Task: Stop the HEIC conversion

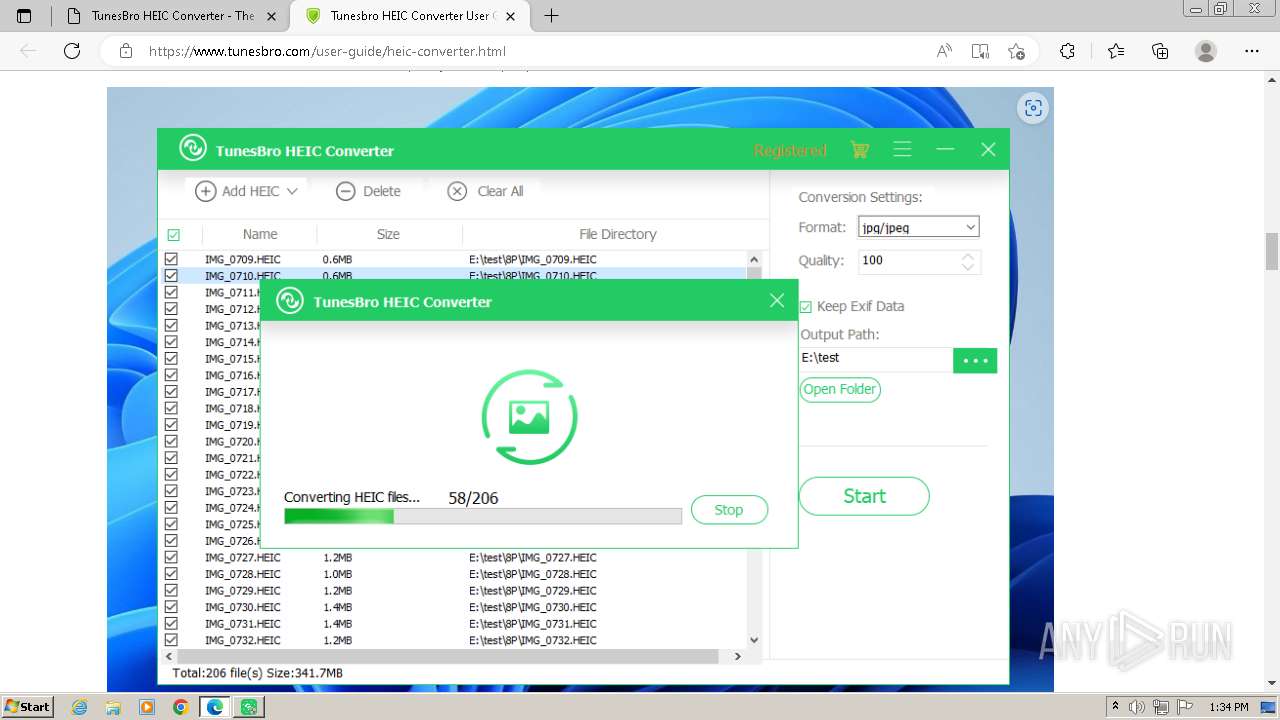Action: click(x=729, y=510)
